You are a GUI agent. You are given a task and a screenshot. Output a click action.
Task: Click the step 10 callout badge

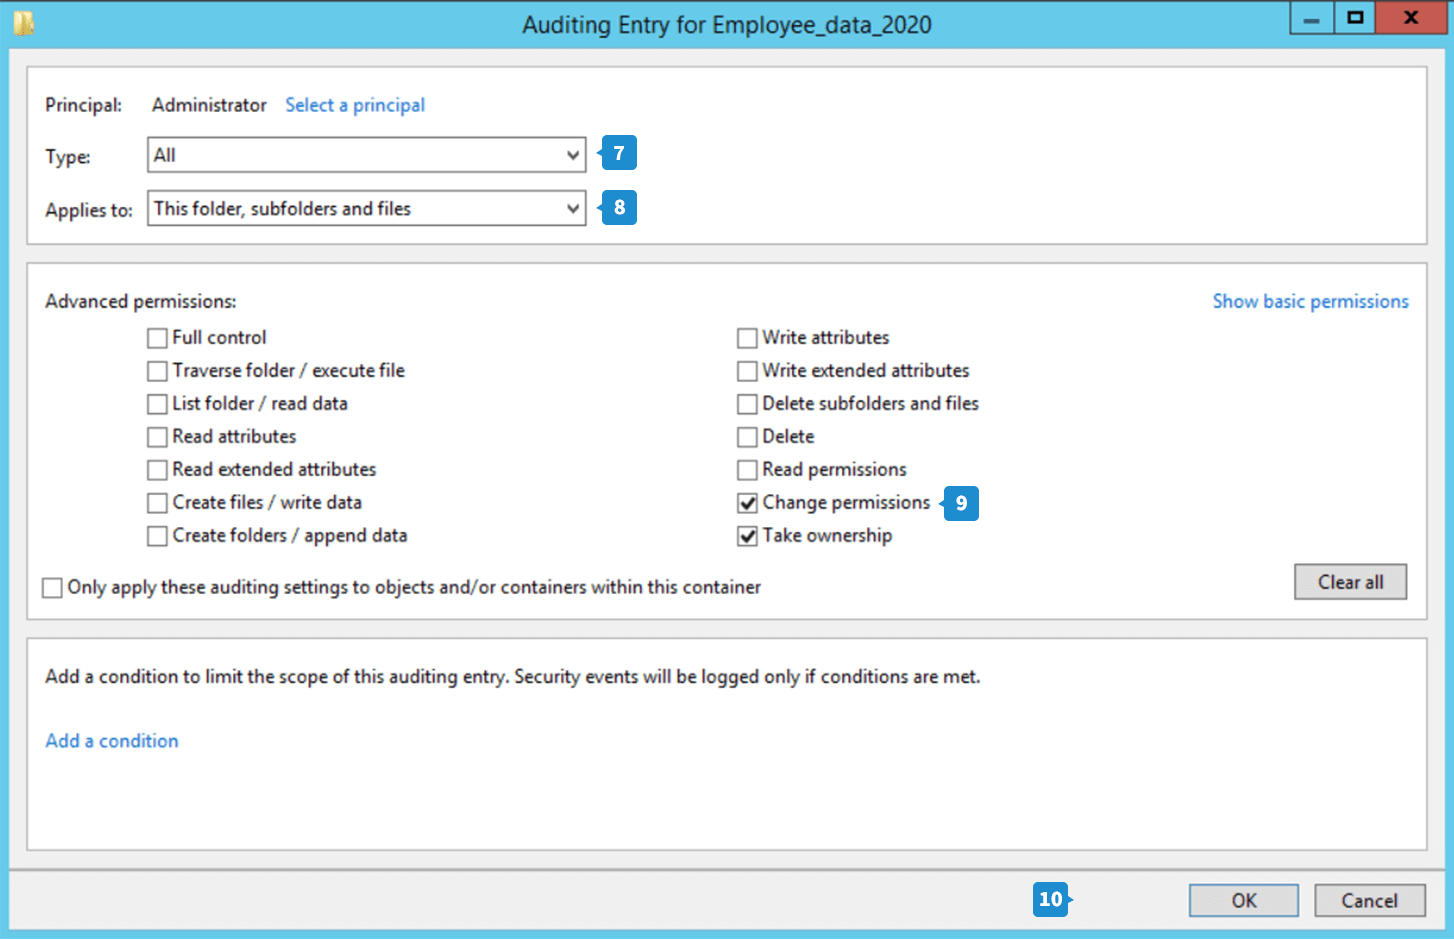click(x=1050, y=899)
